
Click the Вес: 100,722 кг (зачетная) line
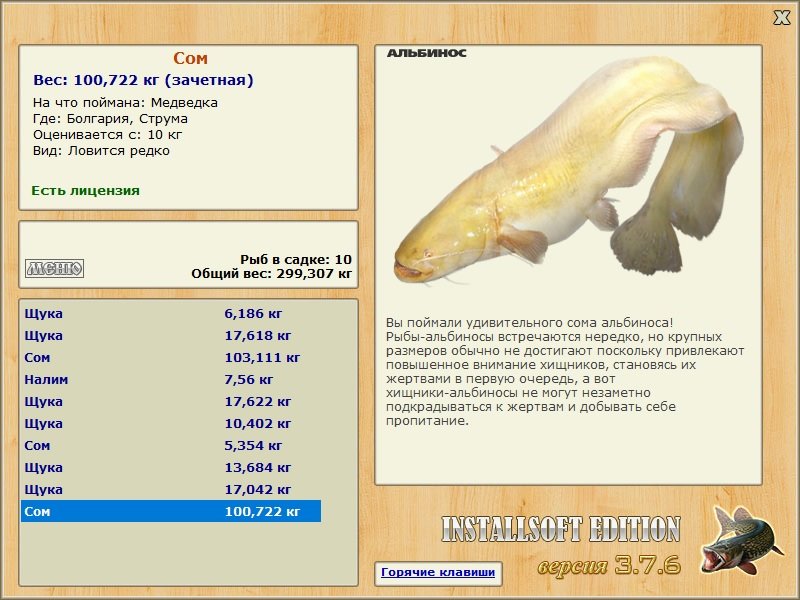[143, 80]
